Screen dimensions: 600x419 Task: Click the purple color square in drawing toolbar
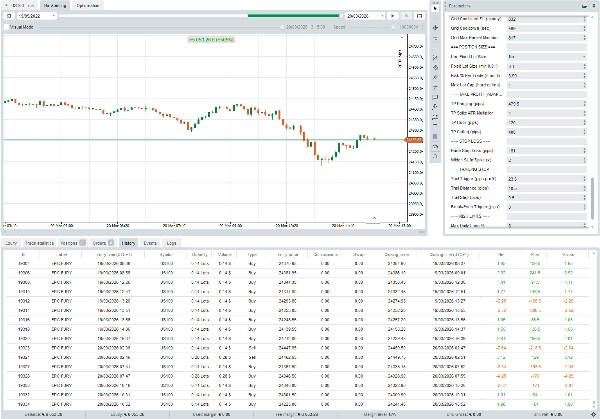[x=433, y=136]
